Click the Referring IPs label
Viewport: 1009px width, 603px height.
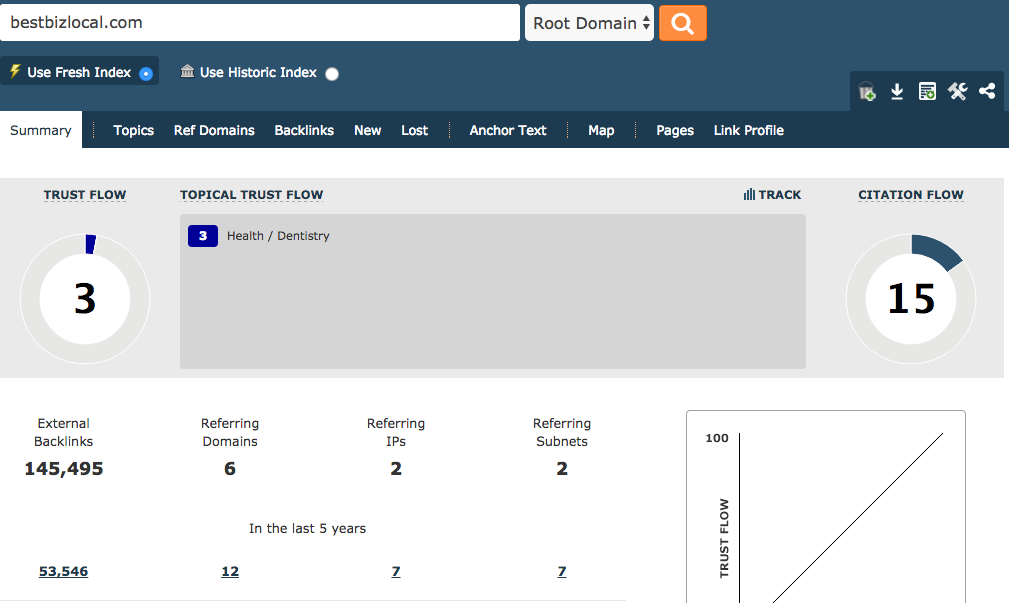[x=396, y=432]
